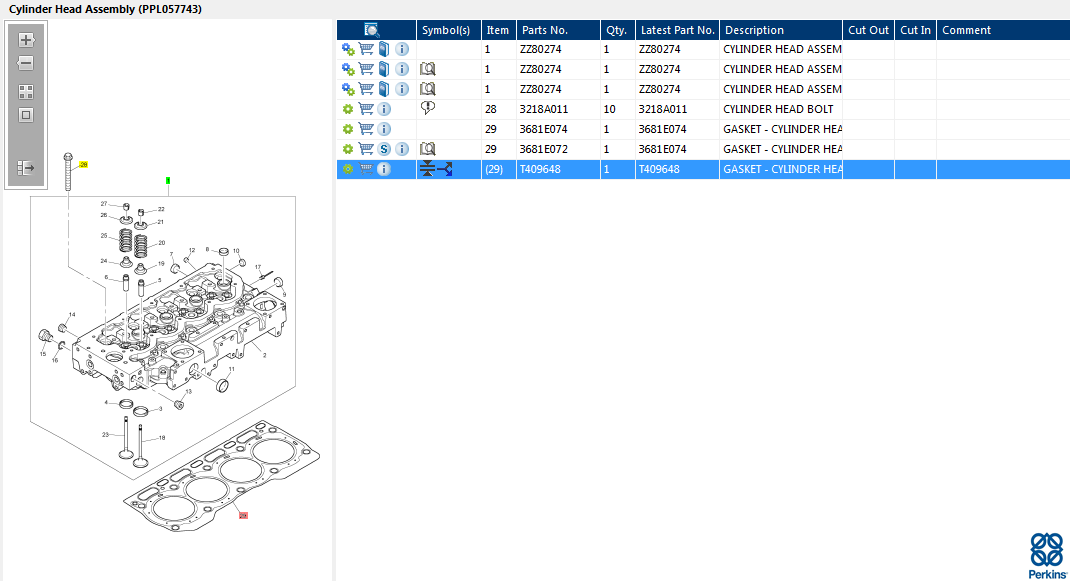
Task: Click gear icon in row with parts no. 3681E074
Action: pos(348,129)
